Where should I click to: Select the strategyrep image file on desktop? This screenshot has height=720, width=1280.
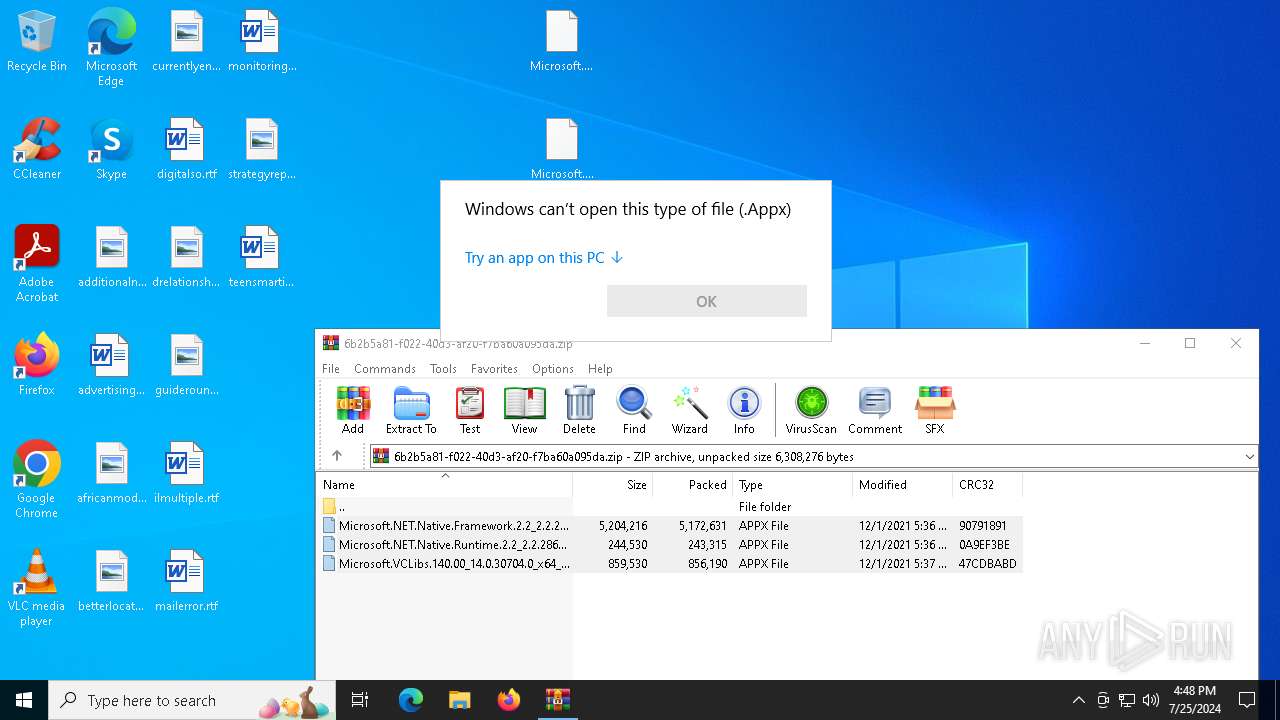click(261, 150)
